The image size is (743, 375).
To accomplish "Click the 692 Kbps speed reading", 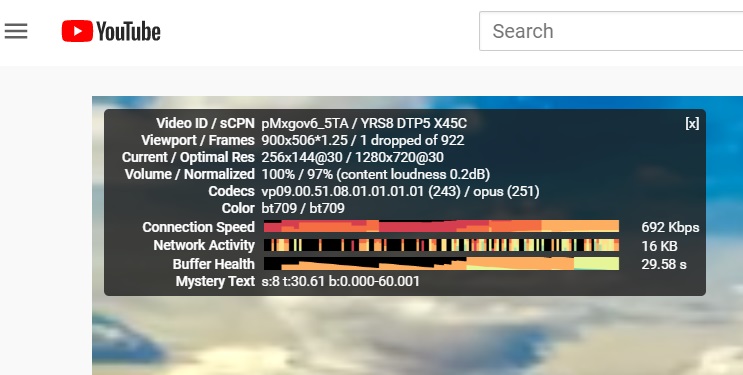I will click(x=670, y=228).
